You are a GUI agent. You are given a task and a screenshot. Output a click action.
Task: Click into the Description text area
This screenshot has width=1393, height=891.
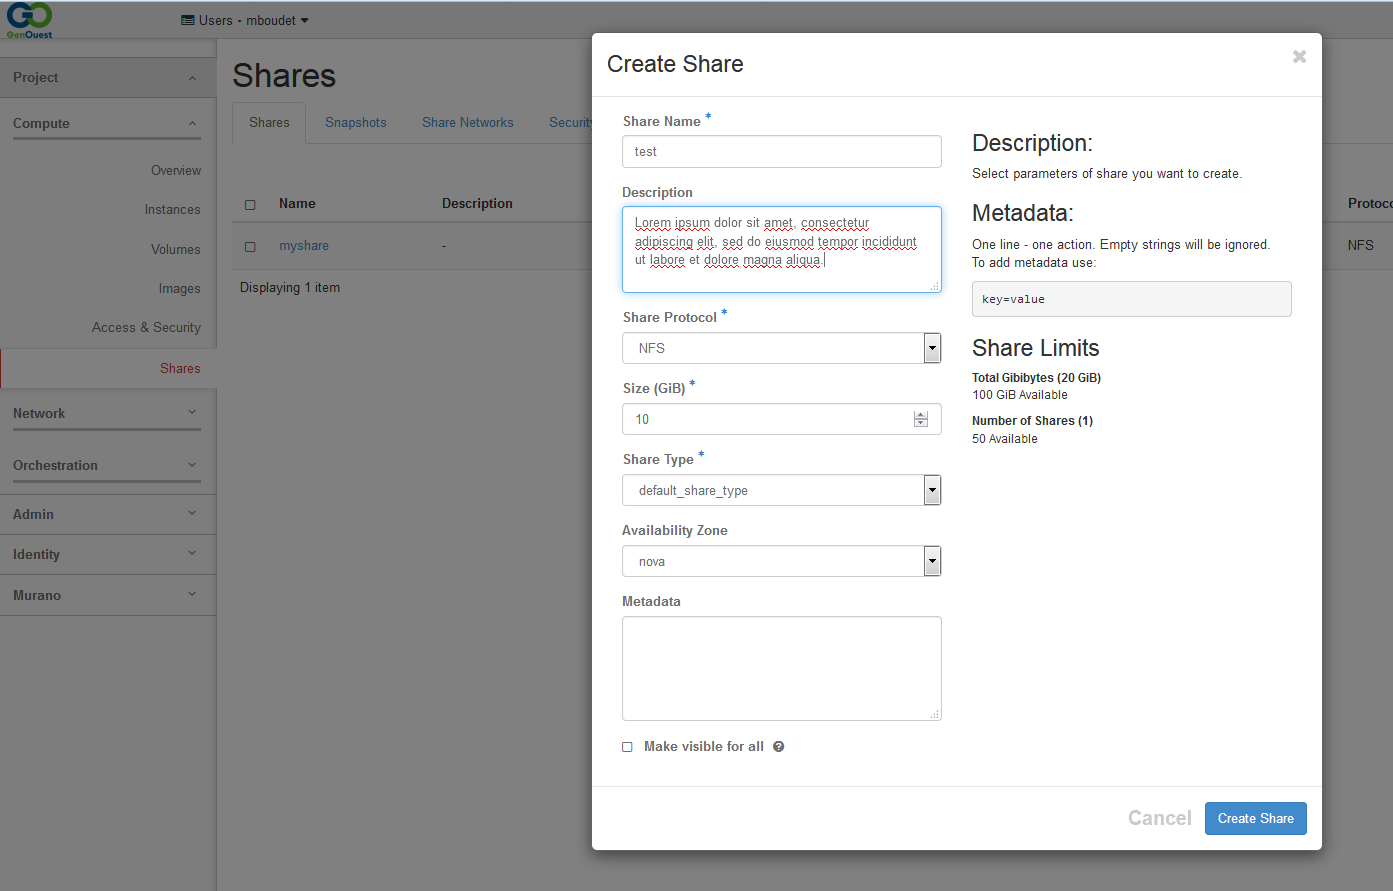(782, 249)
